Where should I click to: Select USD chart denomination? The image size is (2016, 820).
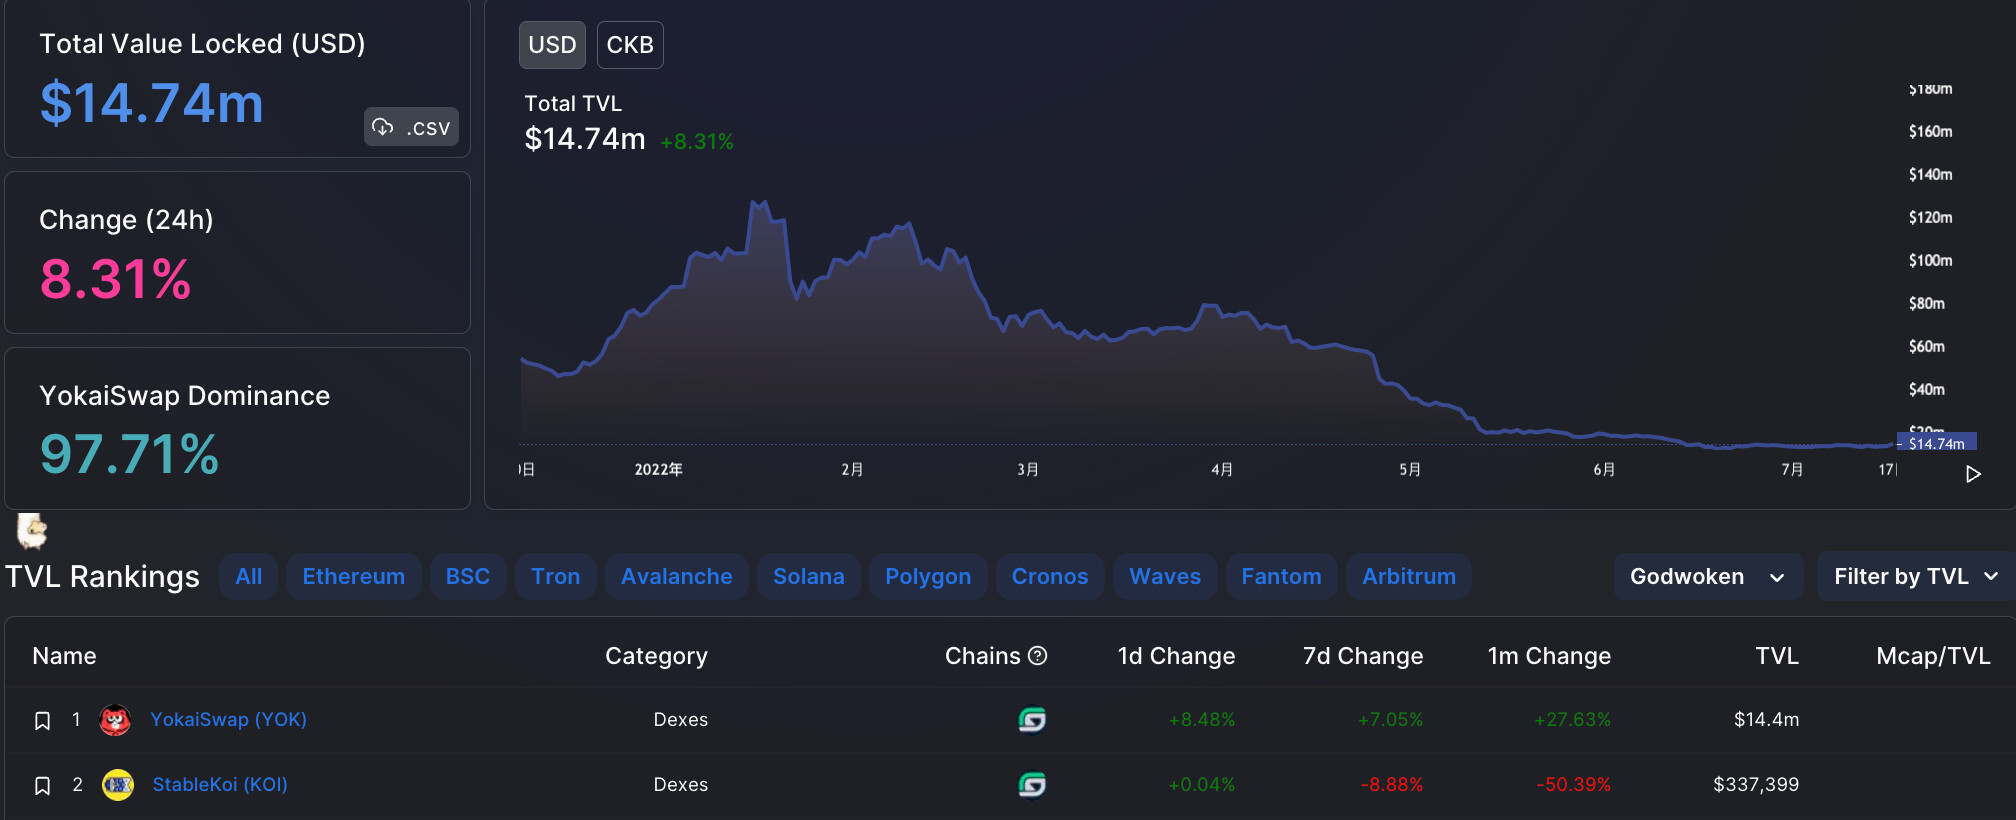click(552, 45)
